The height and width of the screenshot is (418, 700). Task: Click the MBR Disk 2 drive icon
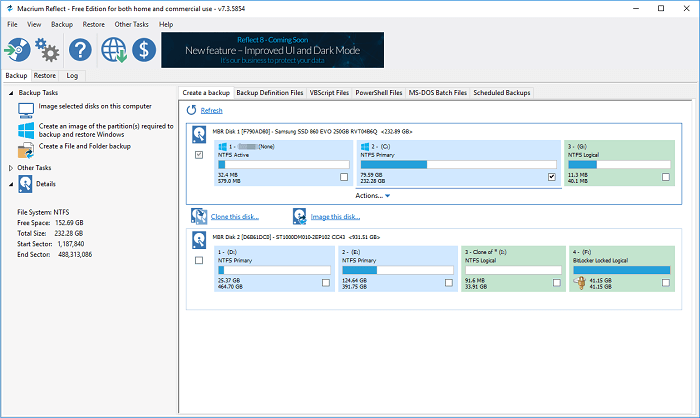click(199, 240)
